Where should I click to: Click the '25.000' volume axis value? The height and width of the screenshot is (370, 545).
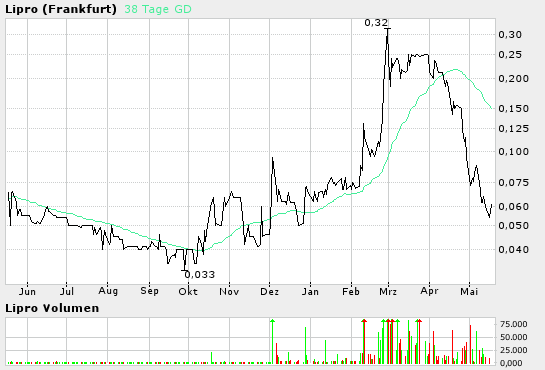(x=513, y=350)
